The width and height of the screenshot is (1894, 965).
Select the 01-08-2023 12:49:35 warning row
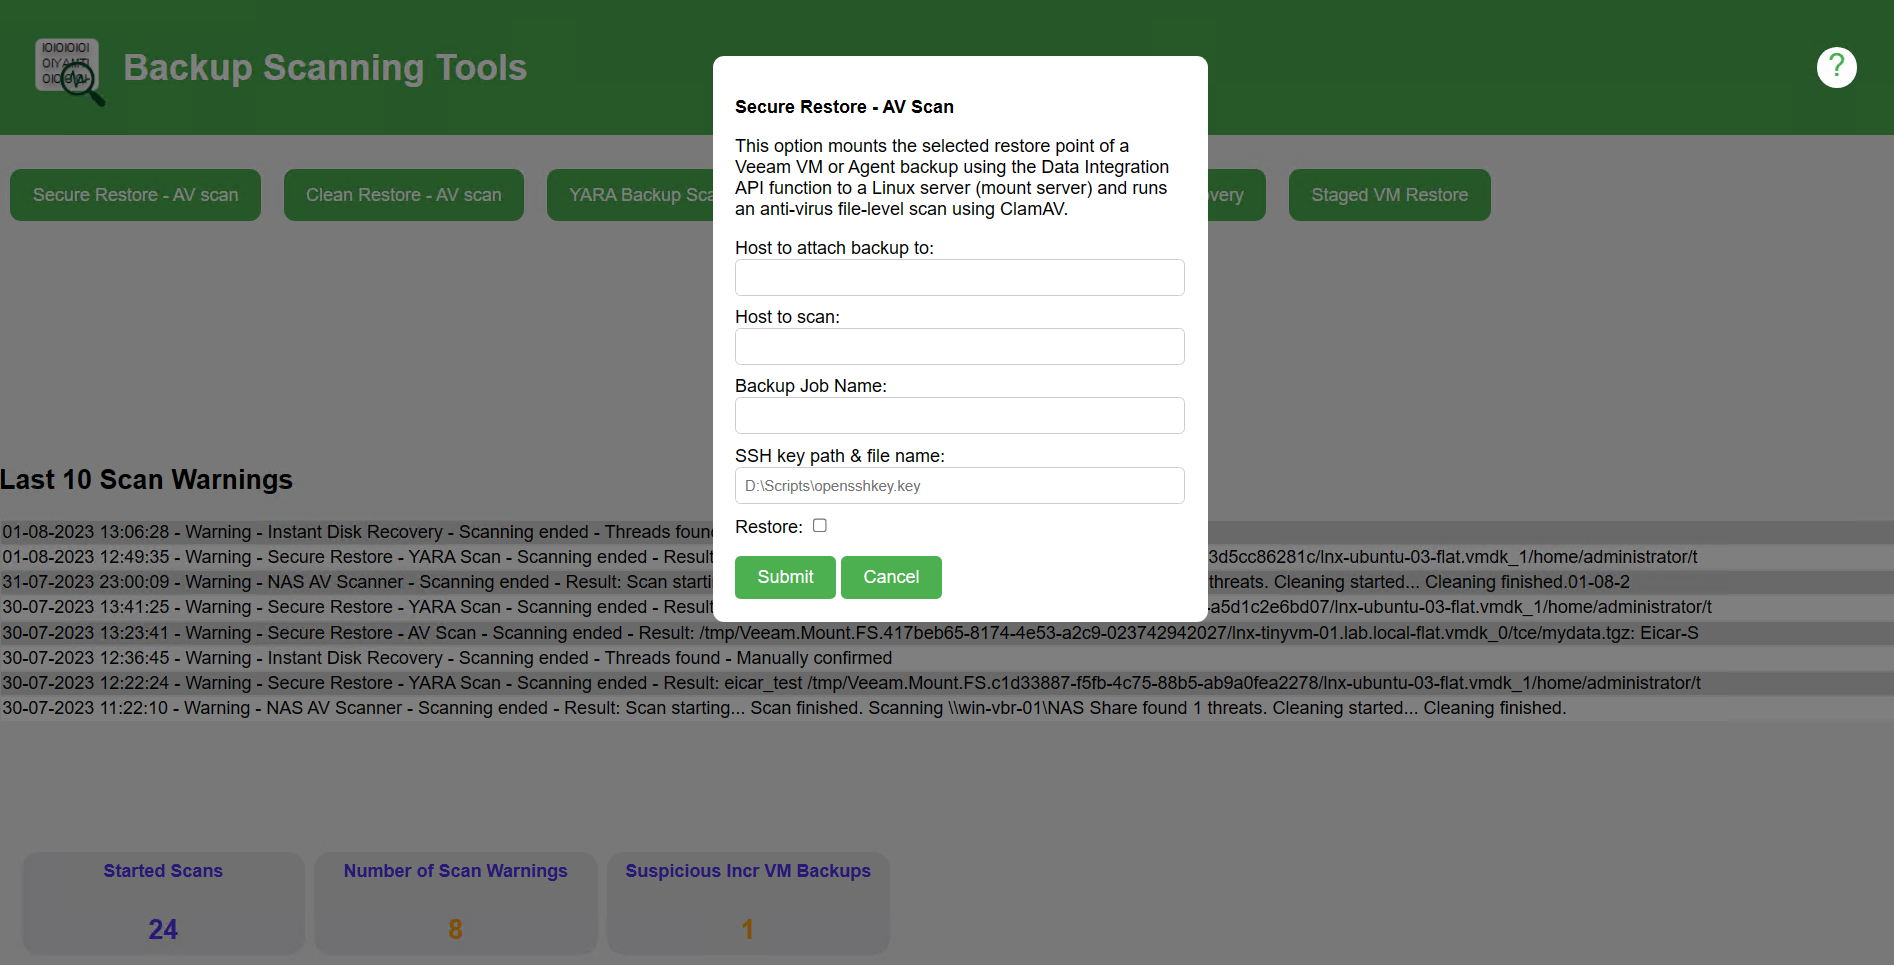click(947, 557)
